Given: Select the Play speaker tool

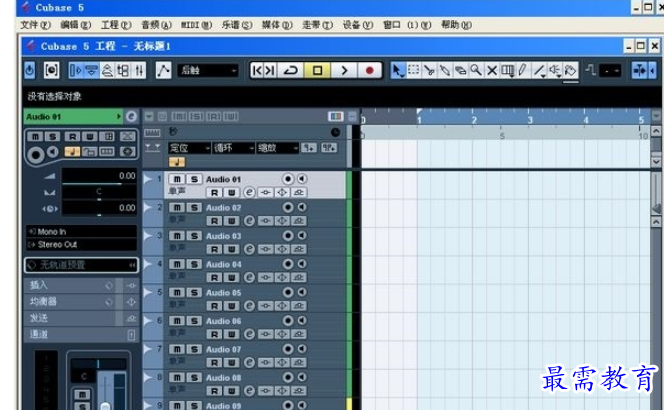Looking at the screenshot, I should (x=554, y=70).
